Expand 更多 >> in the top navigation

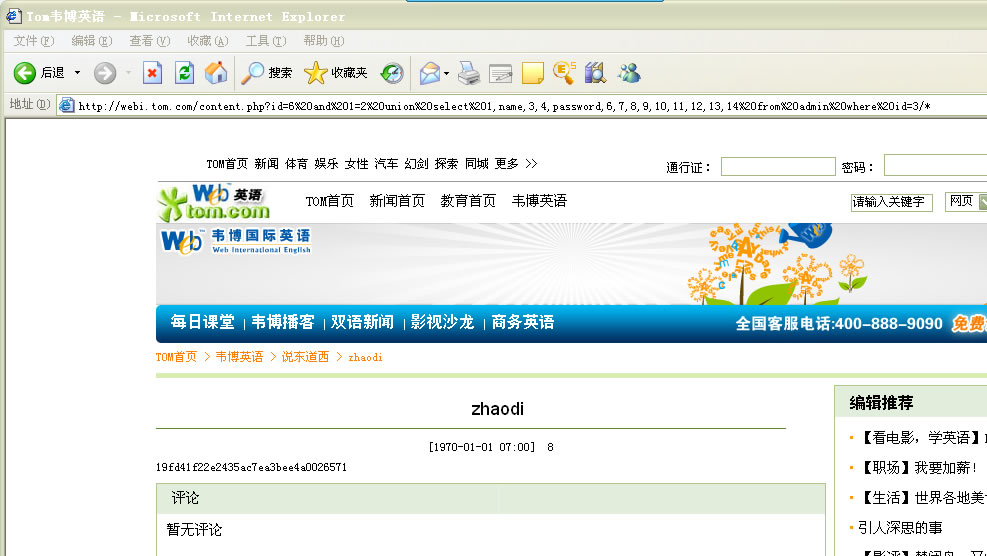516,164
